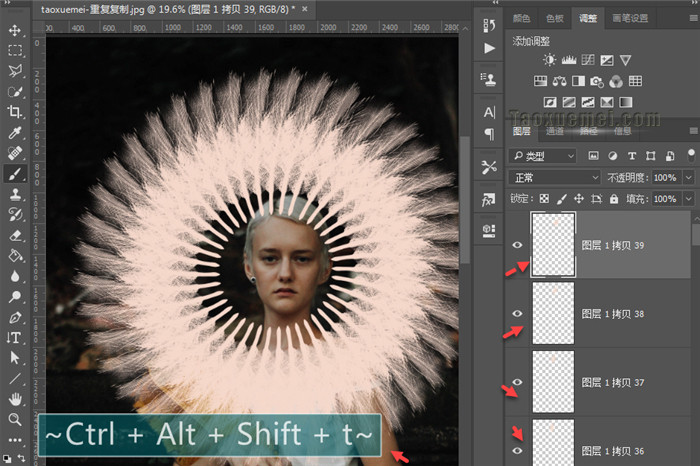Screen dimensions: 700x466
Task: Hide layer 图层 1 拷贝 36
Action: 517,450
